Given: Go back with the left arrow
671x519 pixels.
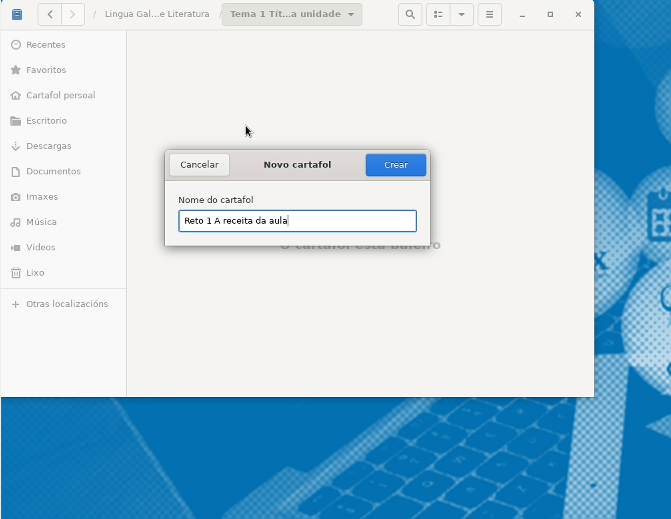Looking at the screenshot, I should [x=50, y=15].
